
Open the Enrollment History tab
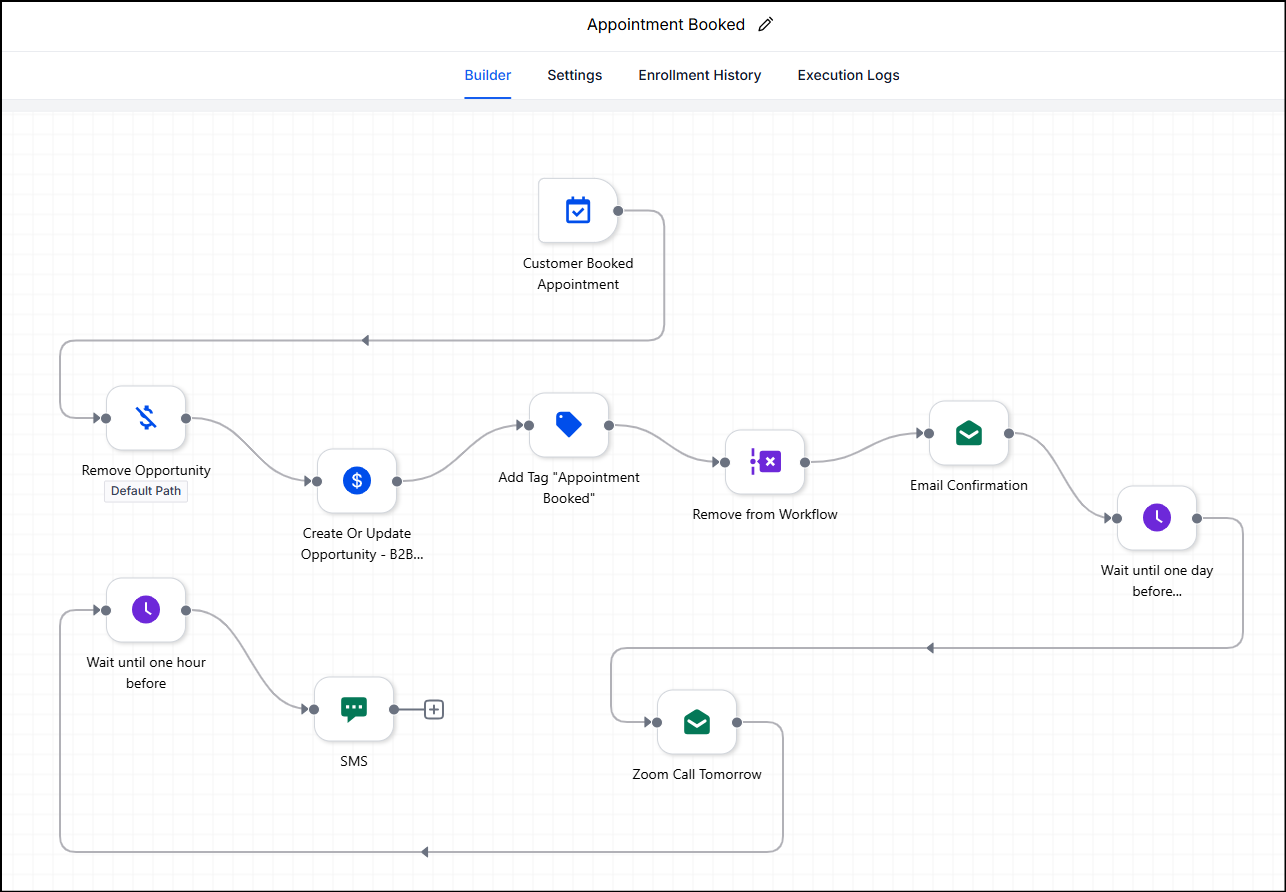coord(700,75)
